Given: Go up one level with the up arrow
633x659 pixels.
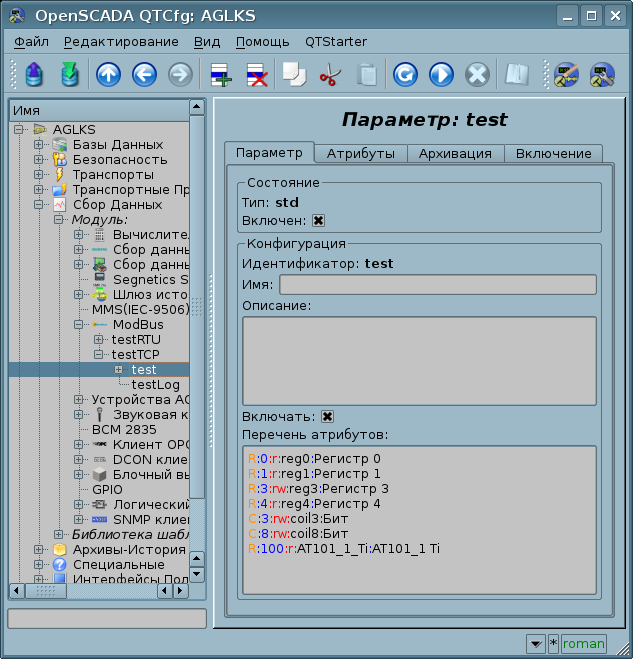Looking at the screenshot, I should tap(108, 75).
